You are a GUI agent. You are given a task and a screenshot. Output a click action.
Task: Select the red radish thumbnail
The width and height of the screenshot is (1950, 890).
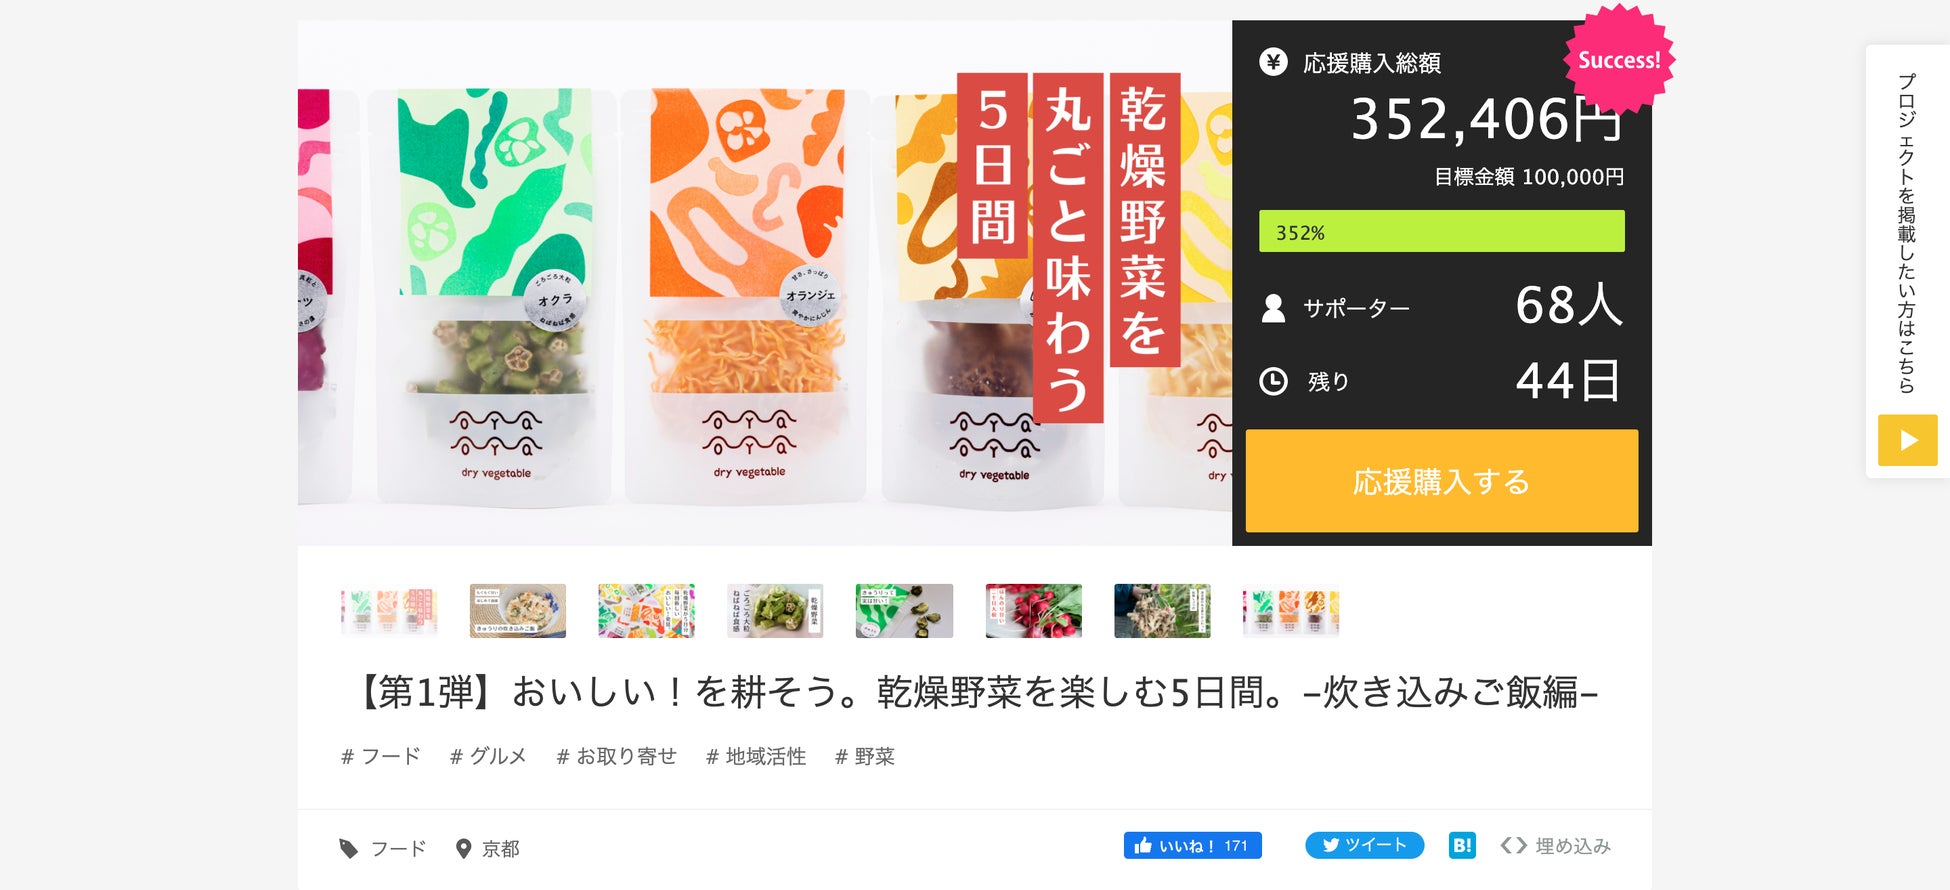(1033, 610)
